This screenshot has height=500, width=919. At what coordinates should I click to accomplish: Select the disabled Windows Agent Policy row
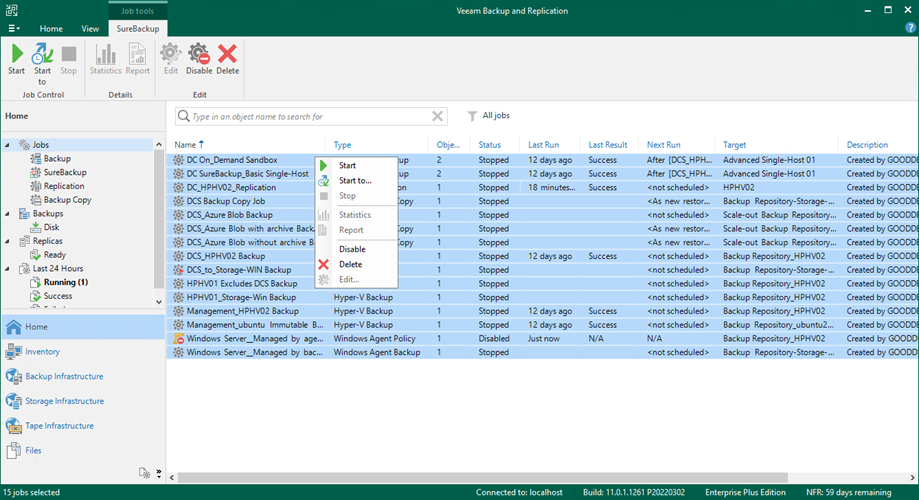click(x=543, y=339)
